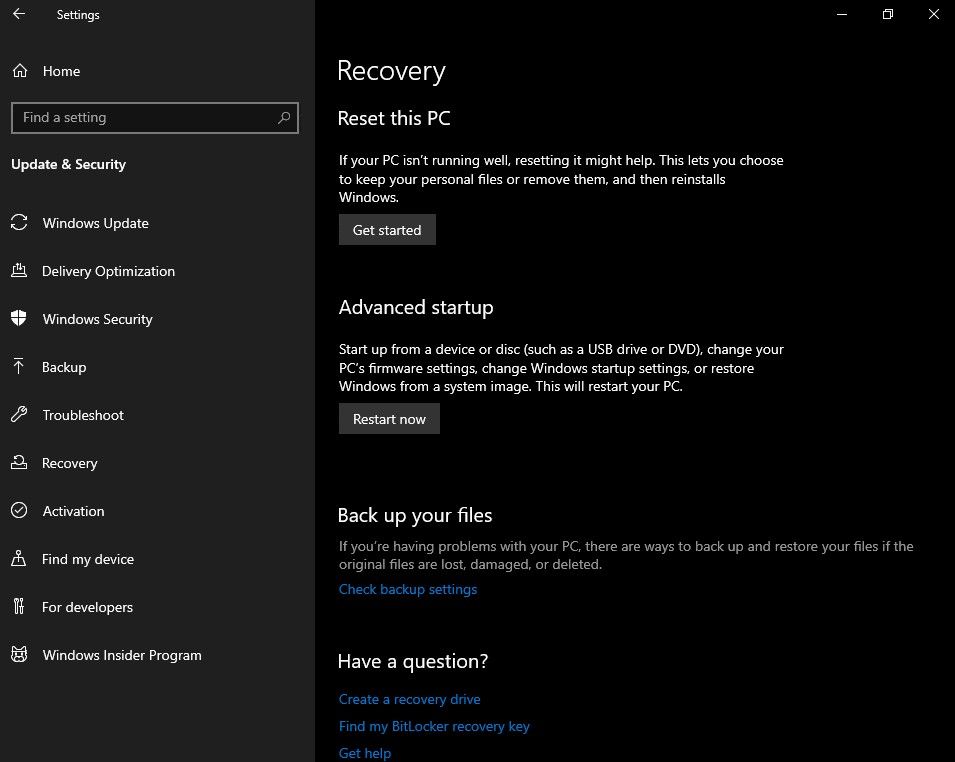Click the Windows Security shield icon

click(20, 319)
